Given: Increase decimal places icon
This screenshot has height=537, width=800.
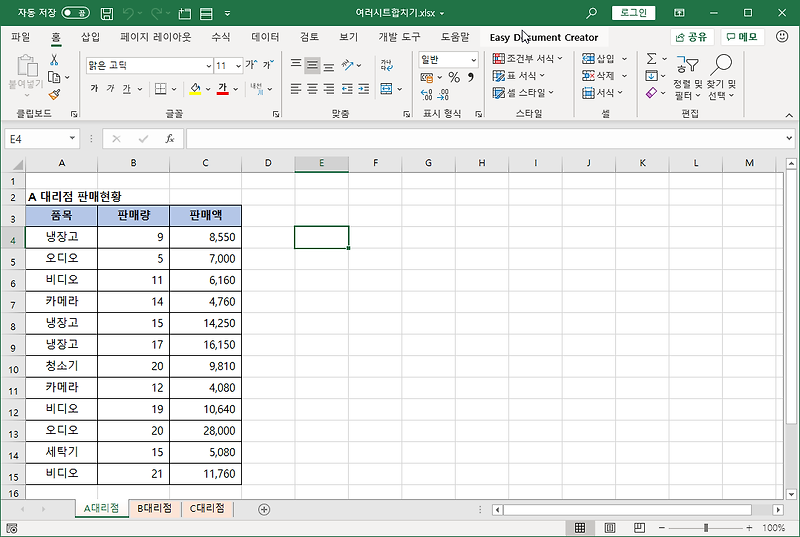Looking at the screenshot, I should 427,94.
